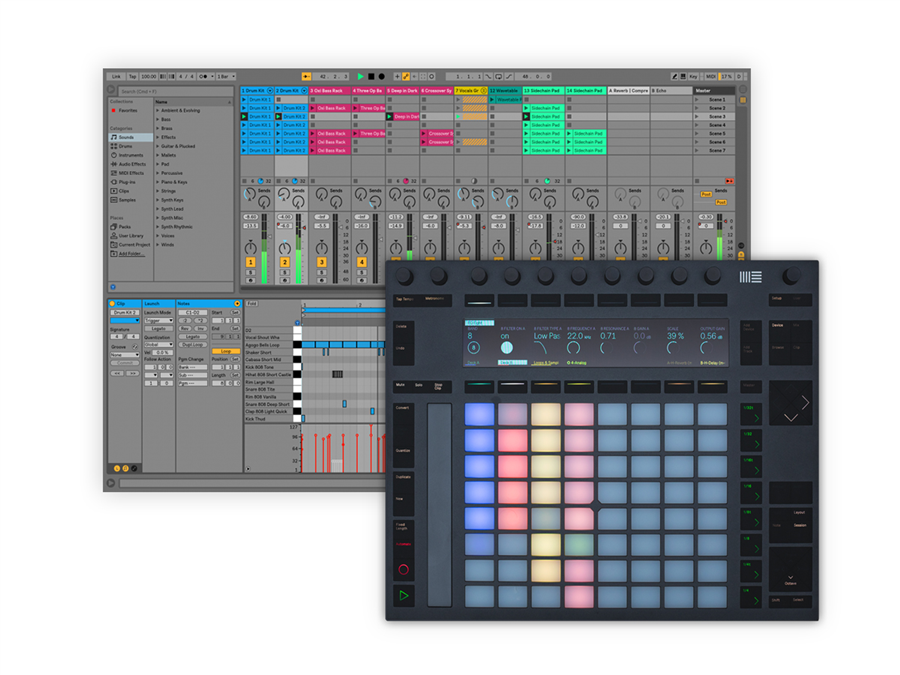Screen dimensions: 900x675
Task: Open the Launch Mode Trigger dropdown
Action: [158, 321]
